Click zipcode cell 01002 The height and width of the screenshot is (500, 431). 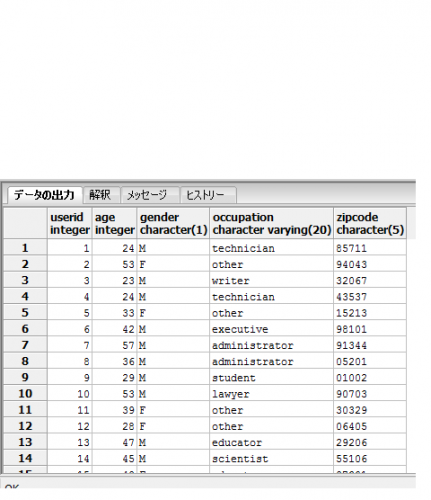pyautogui.click(x=370, y=378)
